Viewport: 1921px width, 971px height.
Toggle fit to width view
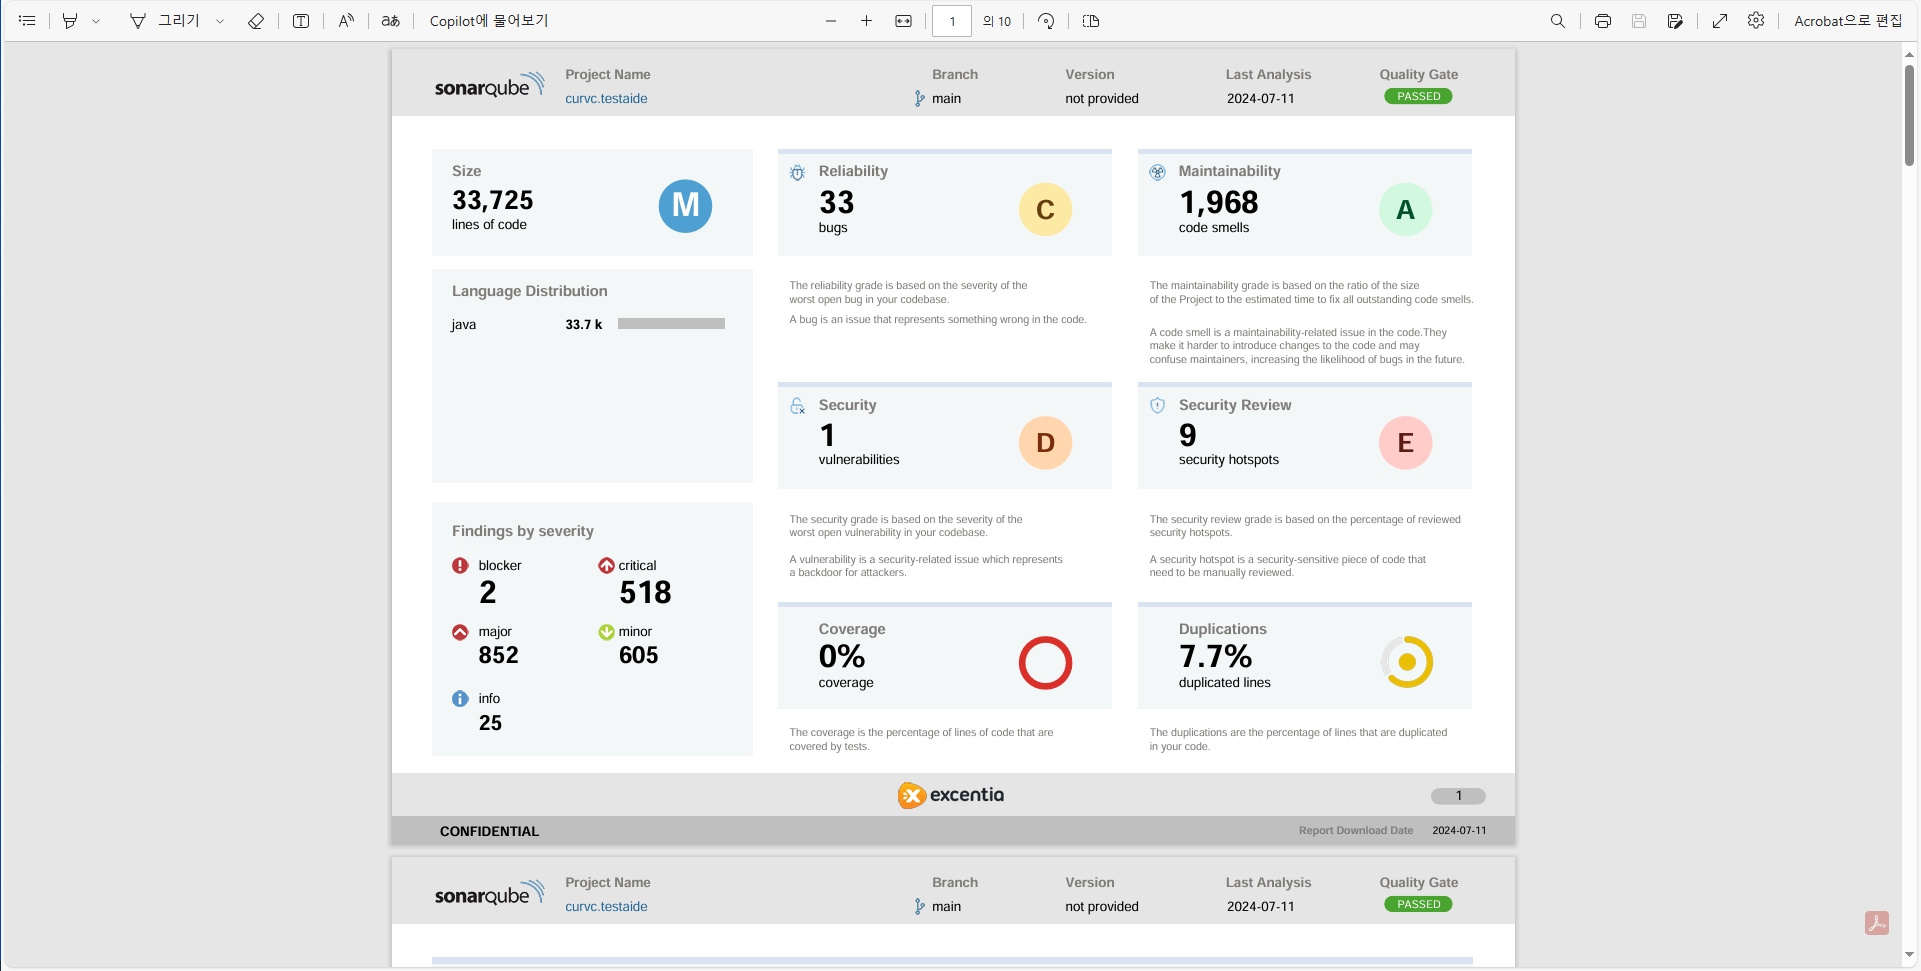904,21
